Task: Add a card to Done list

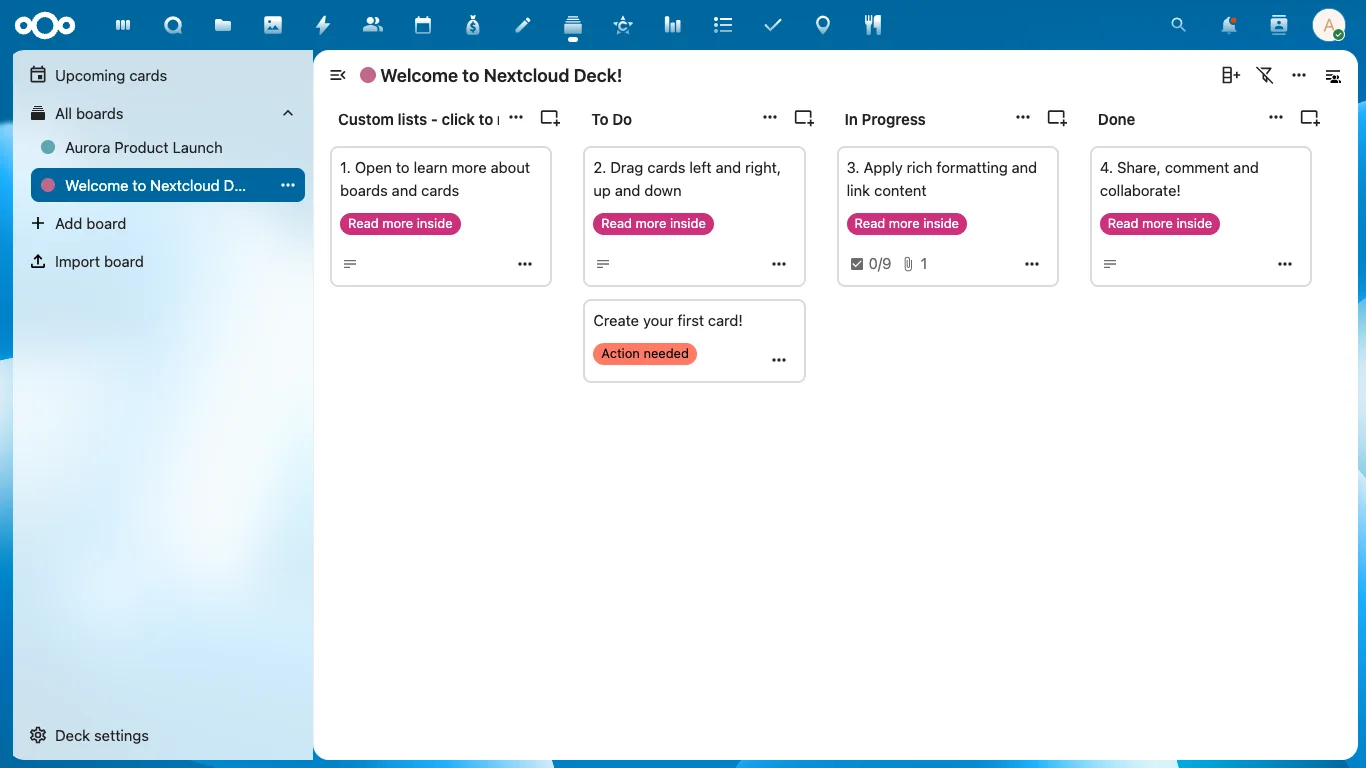Action: pyautogui.click(x=1310, y=118)
